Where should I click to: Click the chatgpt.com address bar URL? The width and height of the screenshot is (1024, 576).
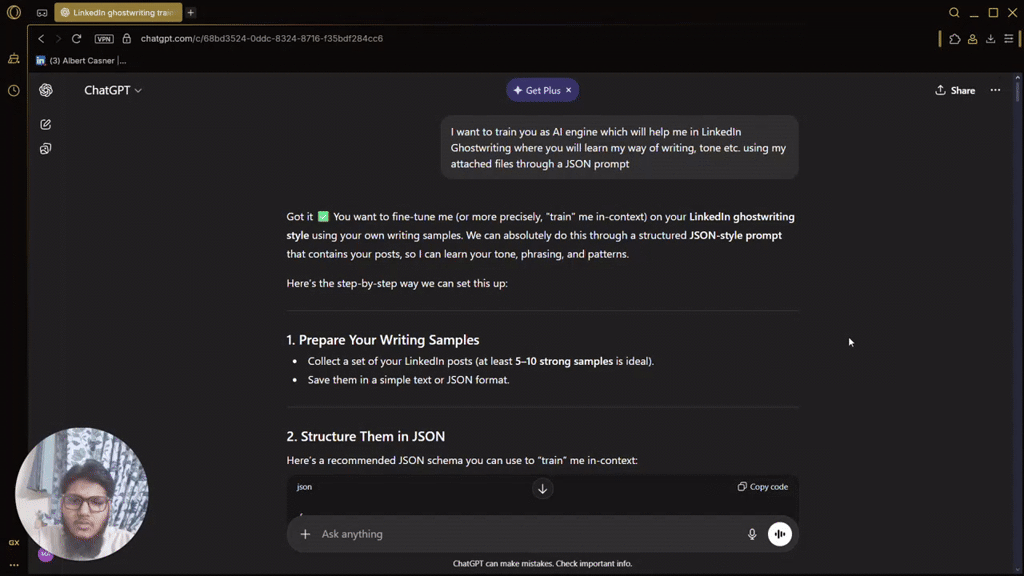[262, 39]
